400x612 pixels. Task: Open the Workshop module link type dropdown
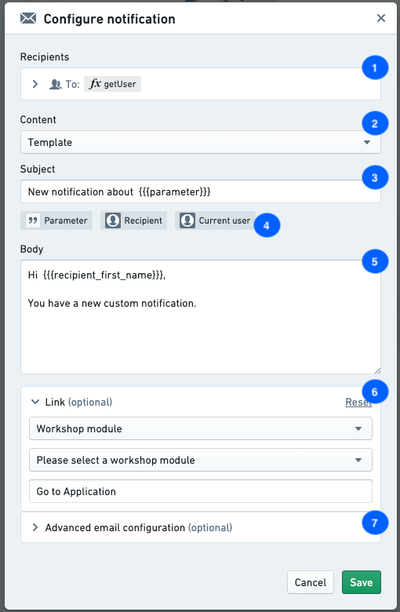tap(201, 429)
